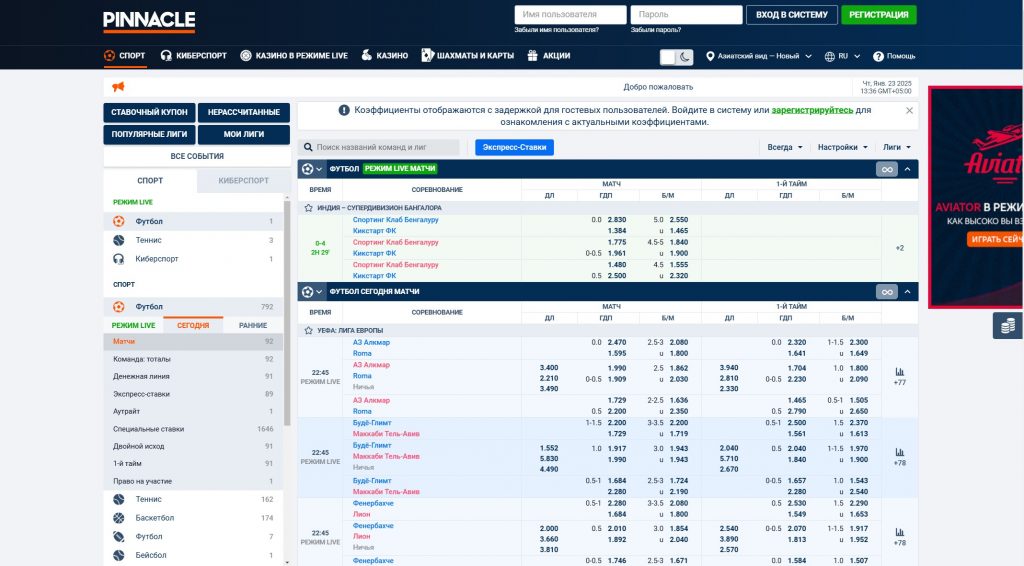Open Шахматы и карты section
The height and width of the screenshot is (566, 1024).
point(468,55)
